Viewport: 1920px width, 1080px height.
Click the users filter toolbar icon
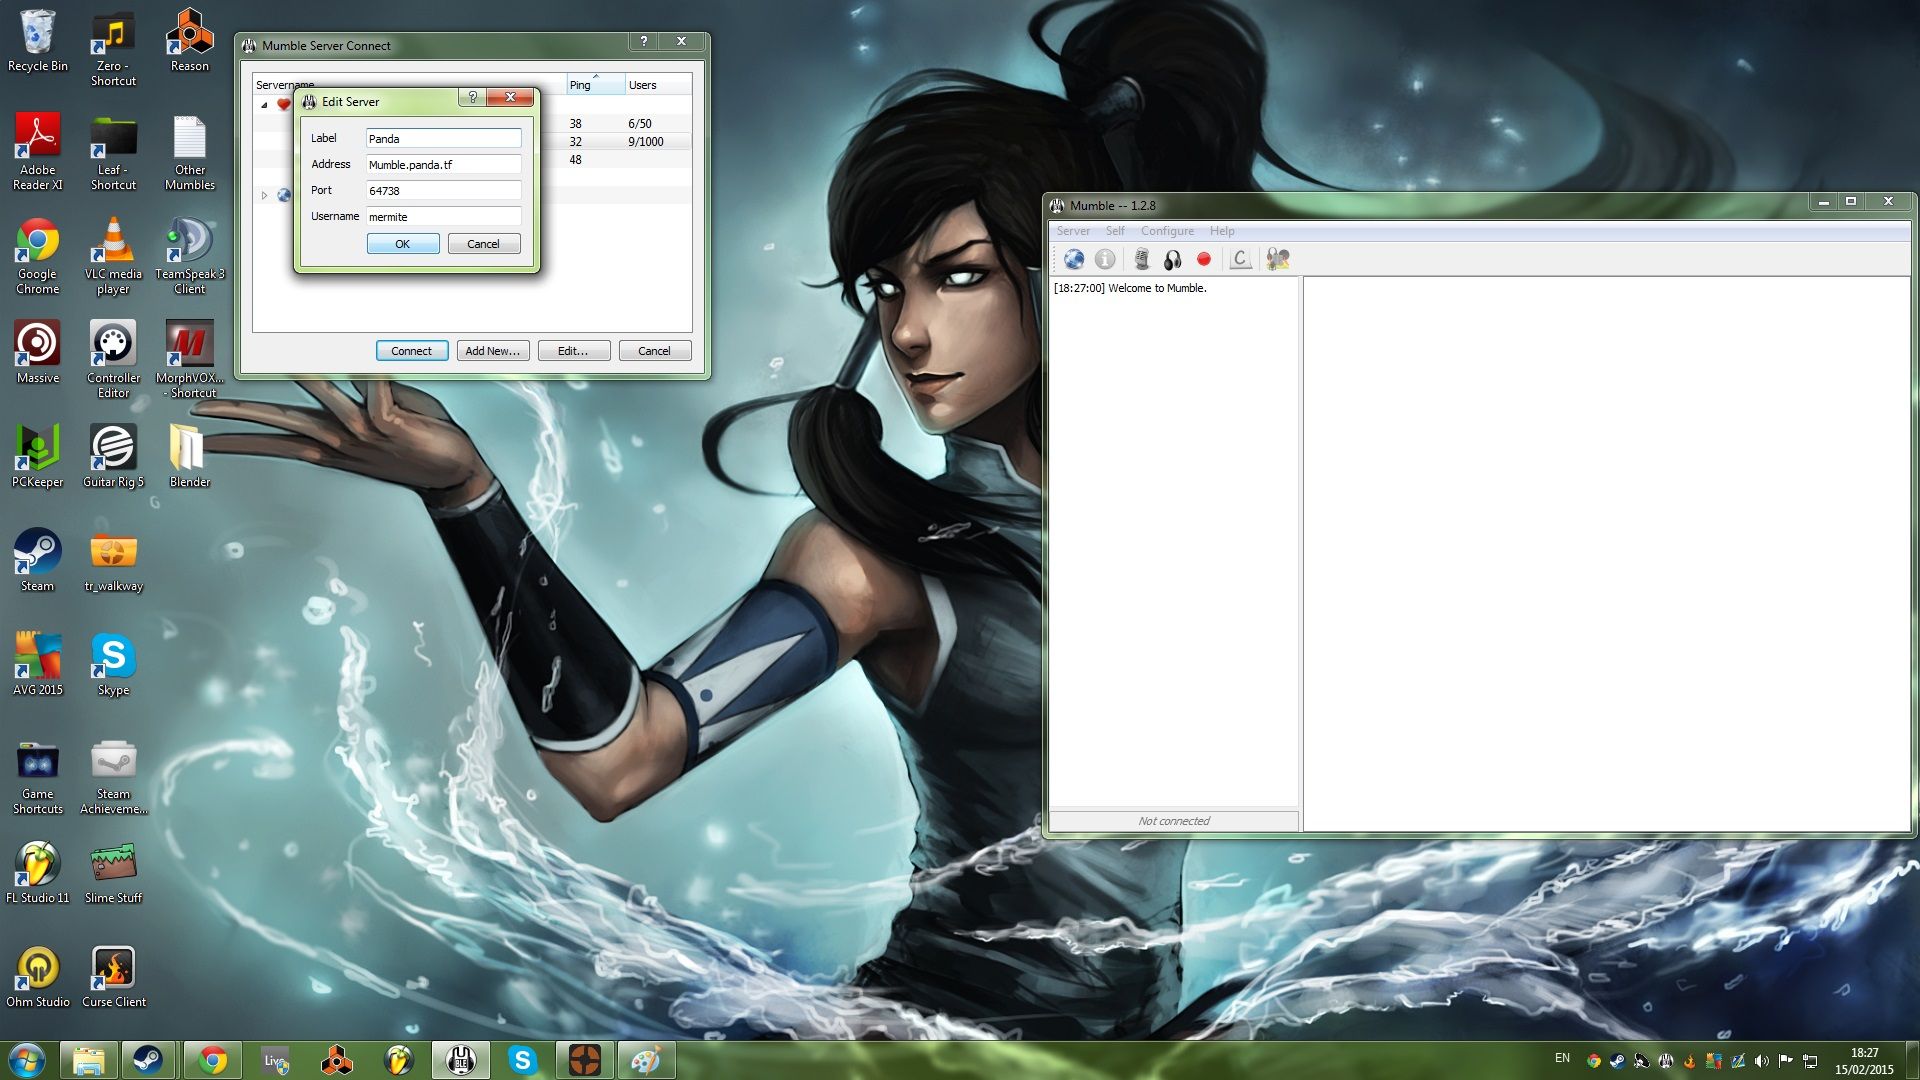point(1277,259)
